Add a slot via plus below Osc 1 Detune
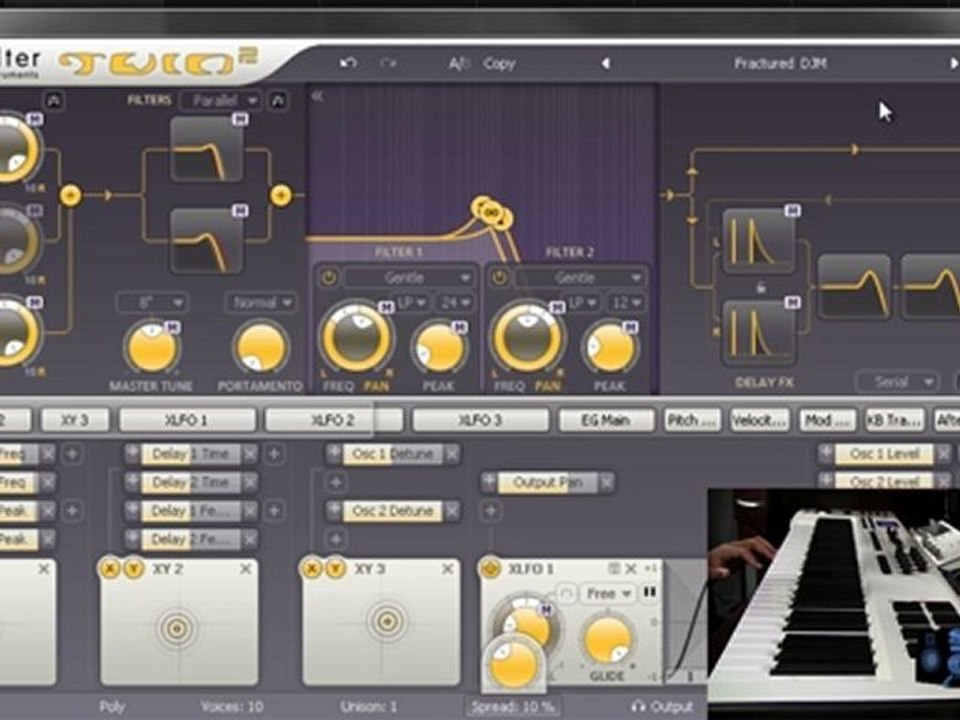Screen dimensions: 960x720 336,482
